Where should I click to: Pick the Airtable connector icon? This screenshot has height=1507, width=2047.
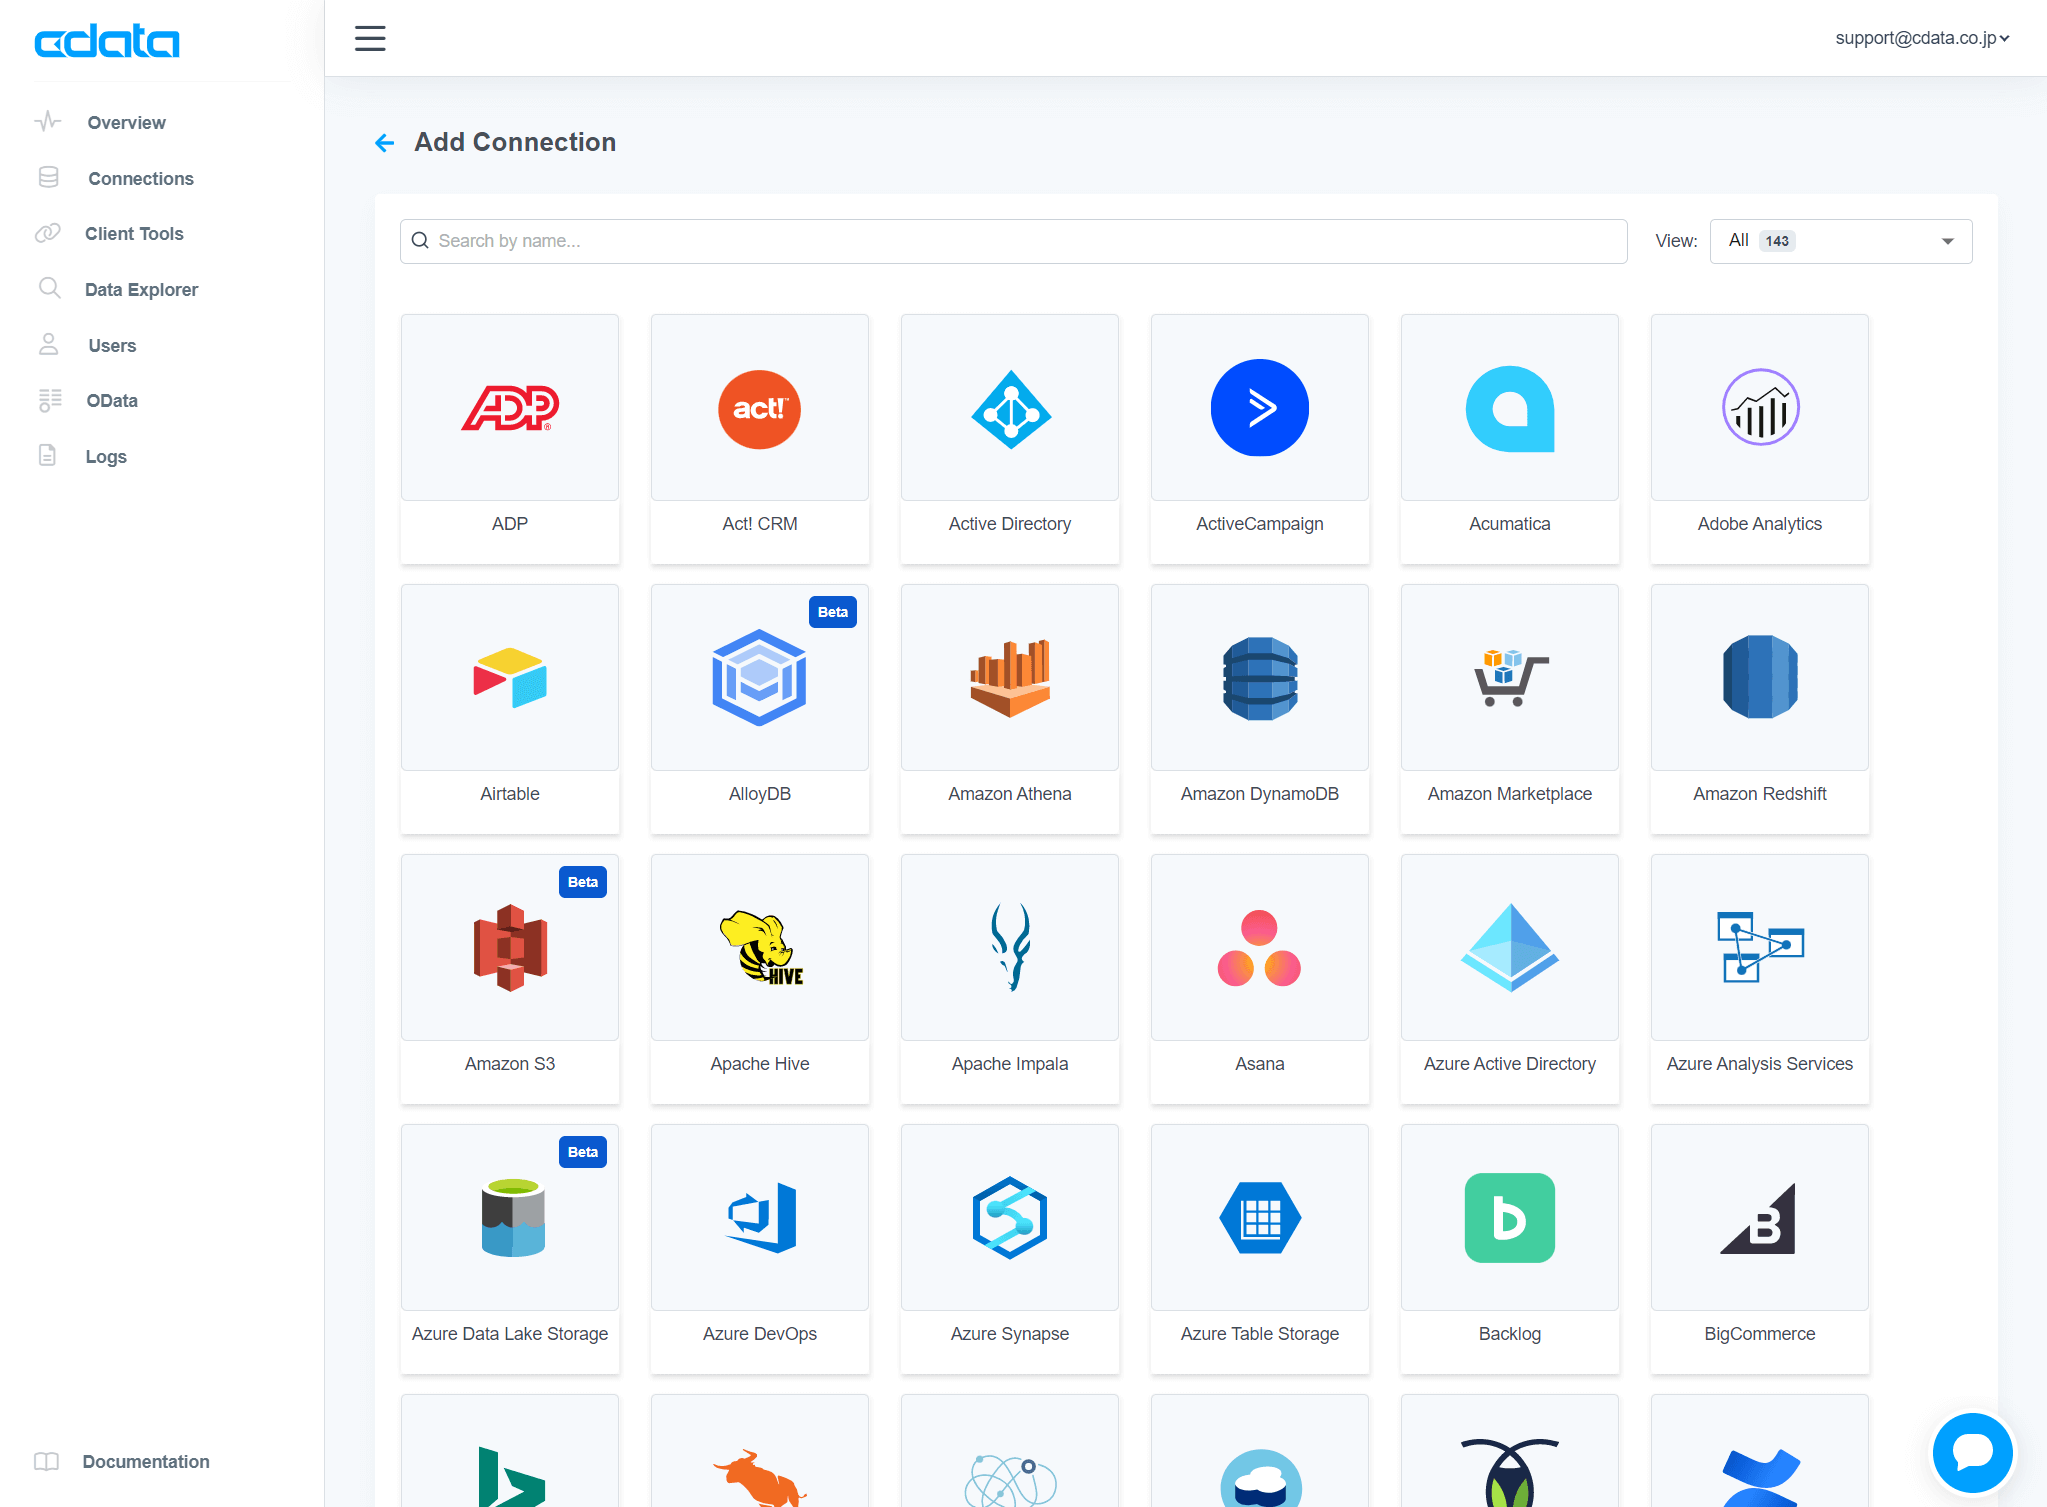[510, 678]
